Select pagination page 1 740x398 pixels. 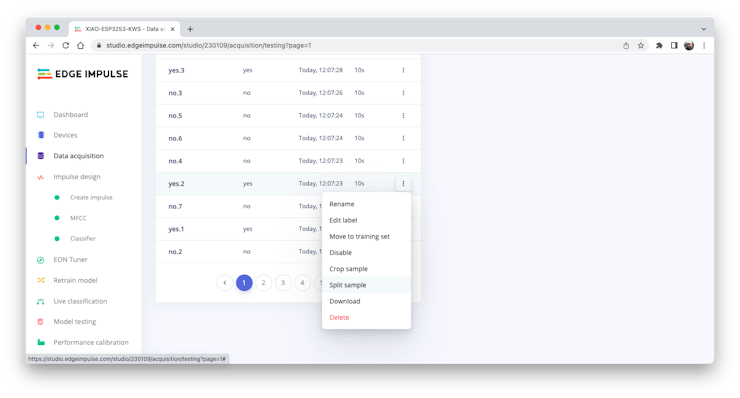click(x=244, y=283)
